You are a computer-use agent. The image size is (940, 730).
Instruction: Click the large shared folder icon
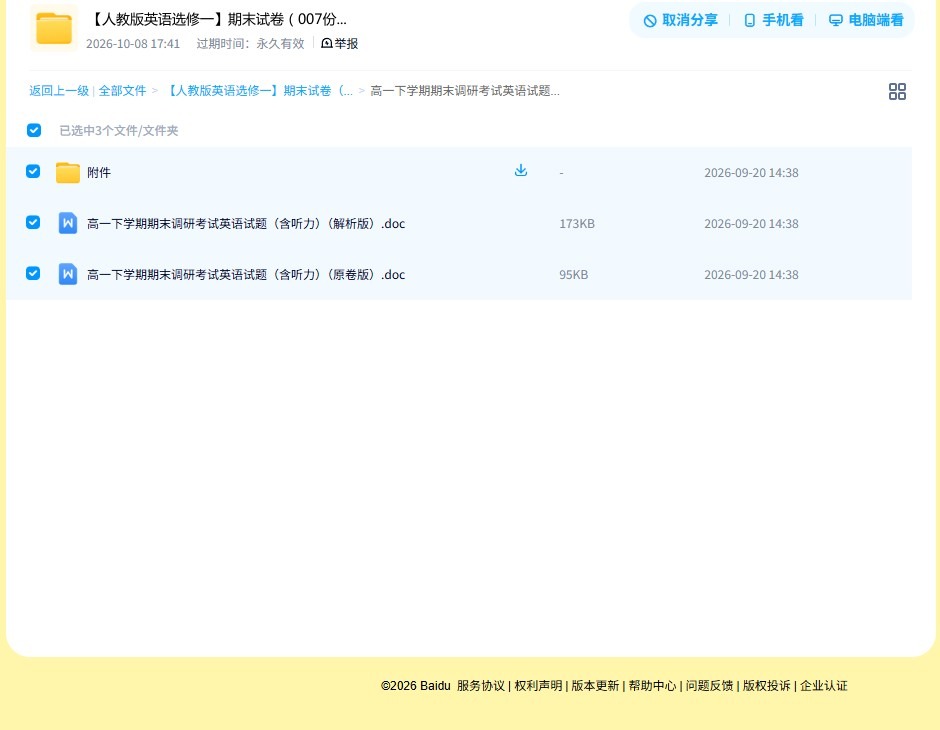click(x=54, y=28)
